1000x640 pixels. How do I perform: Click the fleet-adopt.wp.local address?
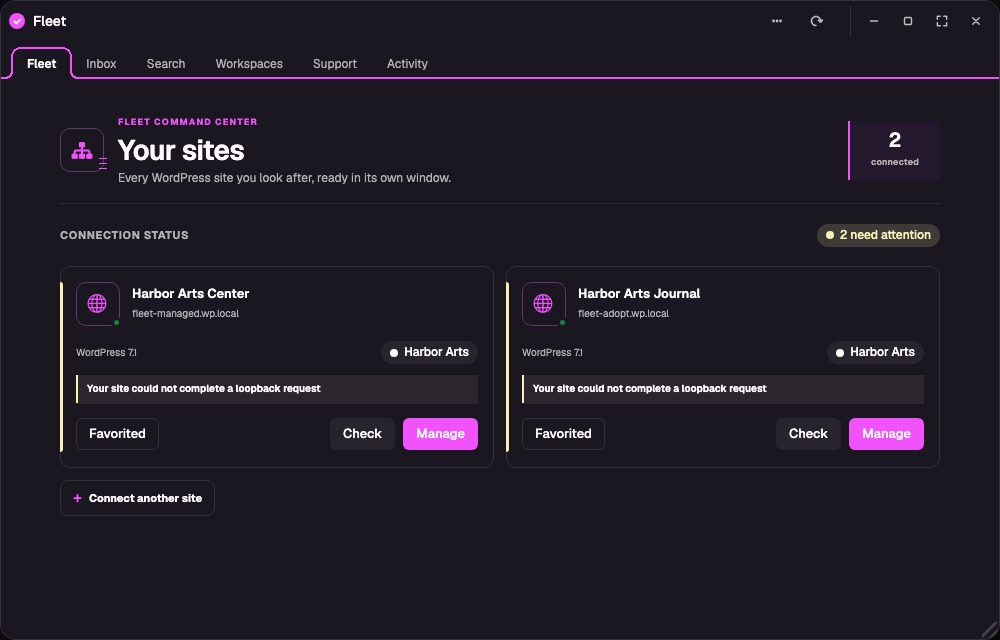coord(623,314)
